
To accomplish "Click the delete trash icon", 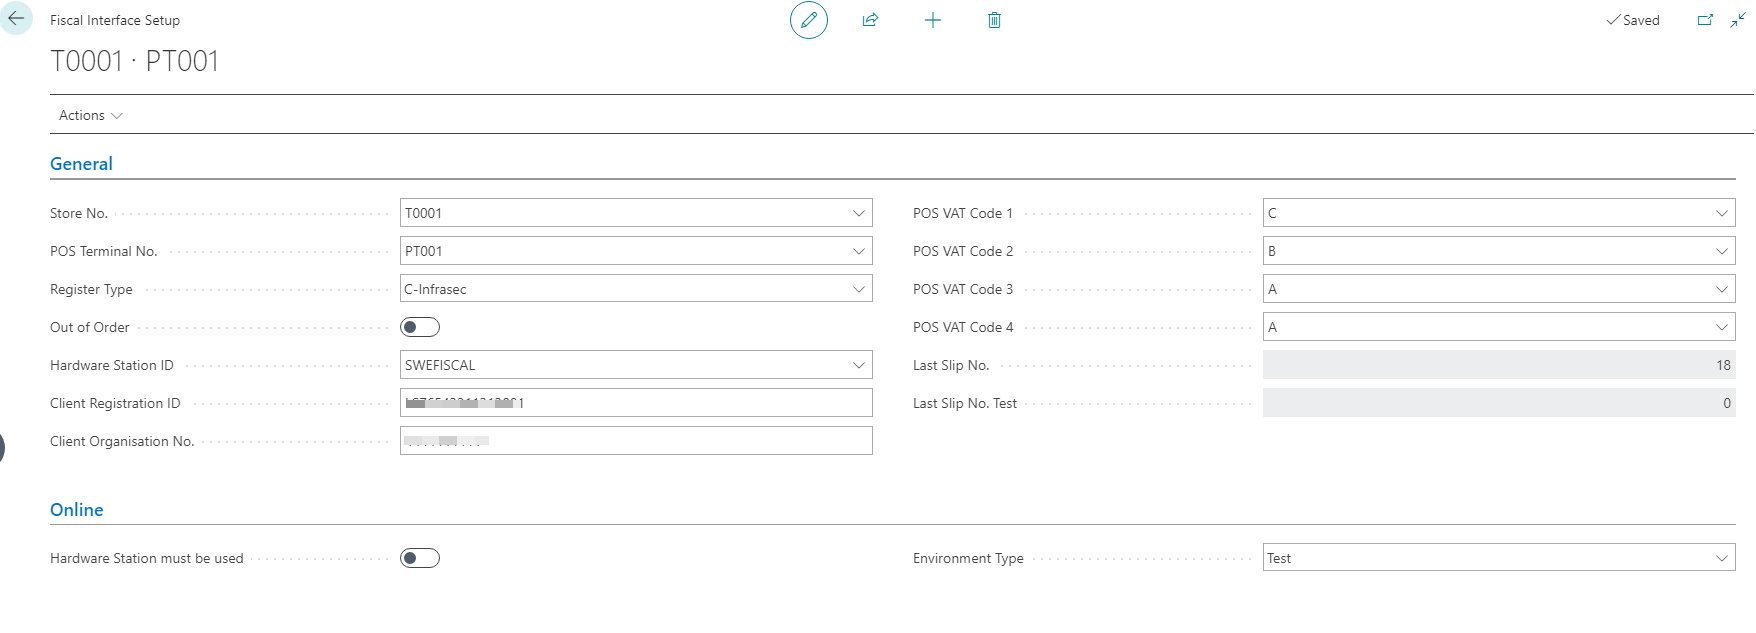I will tap(994, 20).
